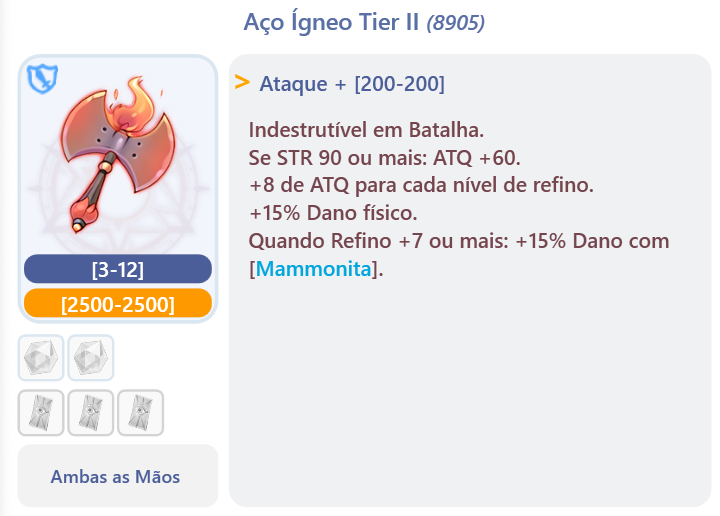Click the Indestrutível em Batalha text
The height and width of the screenshot is (516, 720).
pos(366,130)
